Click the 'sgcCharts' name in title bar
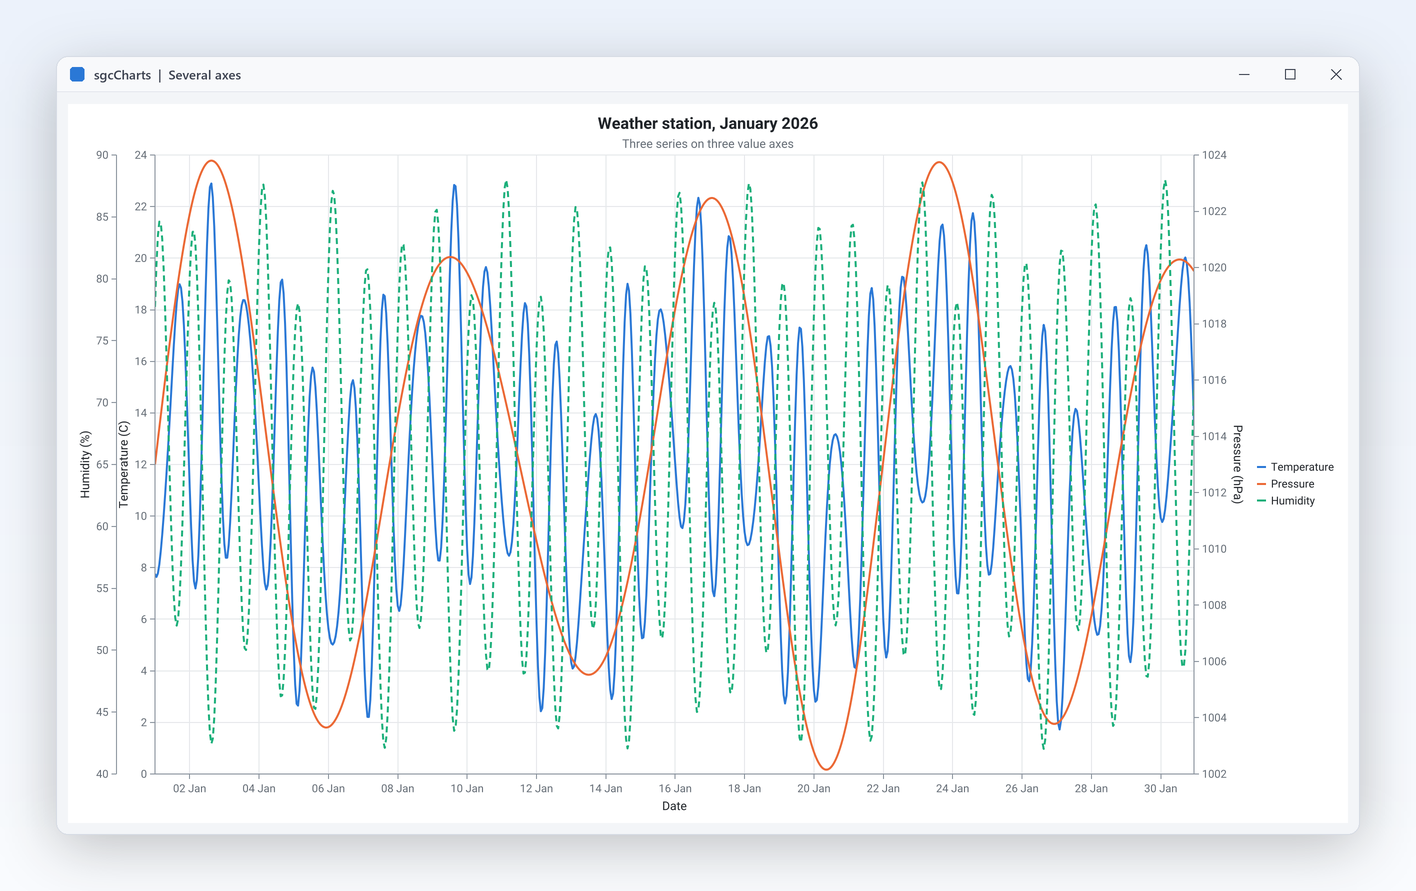The image size is (1416, 891). 122,75
